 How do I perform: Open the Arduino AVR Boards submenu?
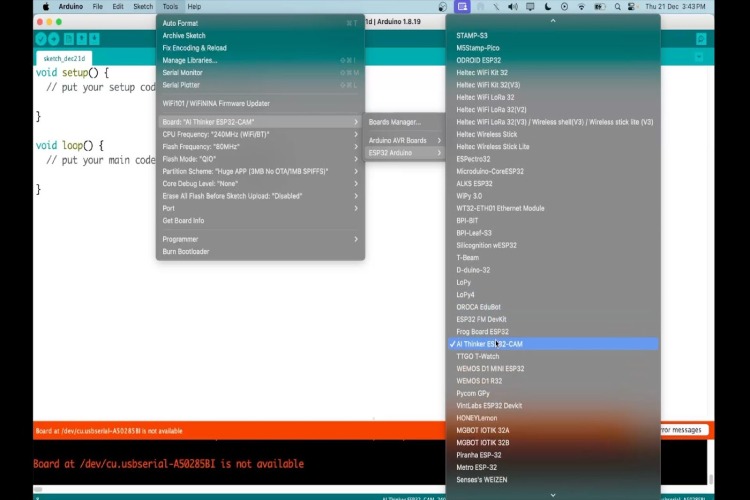coord(404,140)
